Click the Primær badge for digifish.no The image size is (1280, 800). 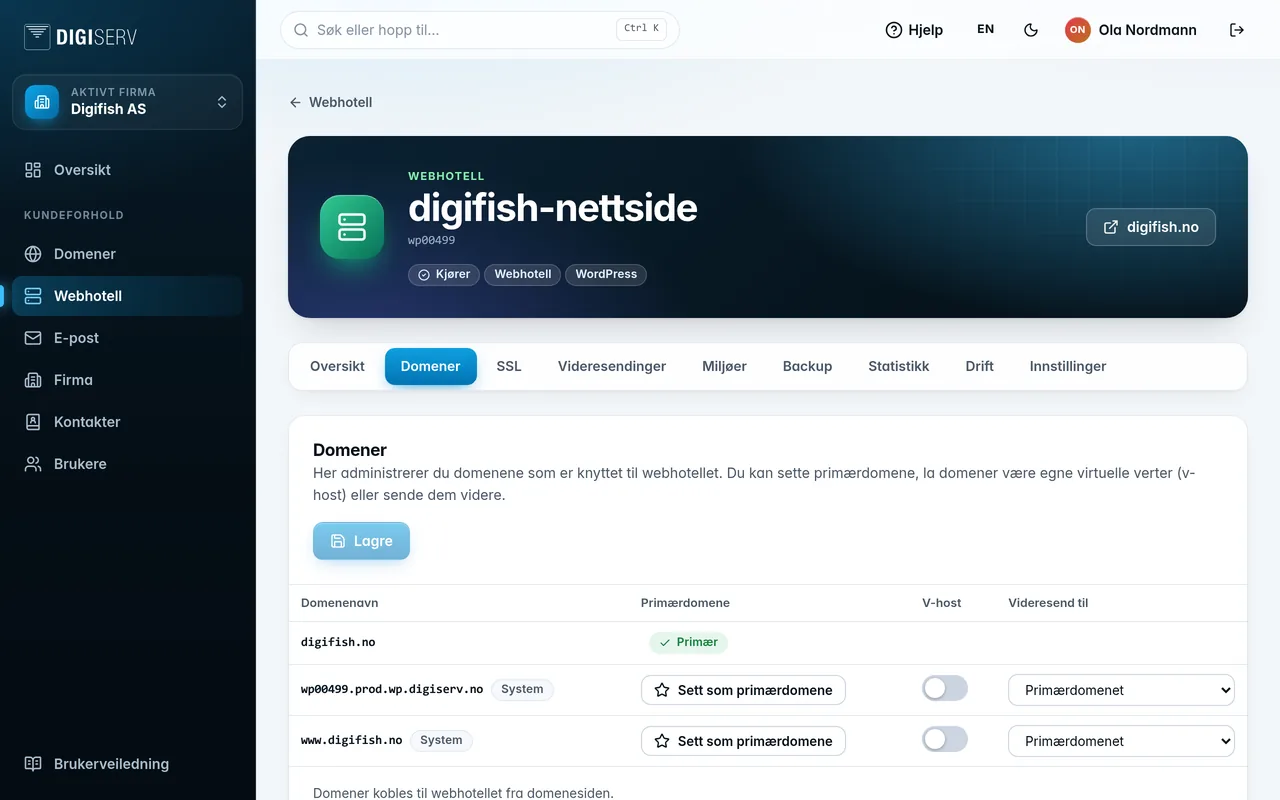tap(688, 642)
